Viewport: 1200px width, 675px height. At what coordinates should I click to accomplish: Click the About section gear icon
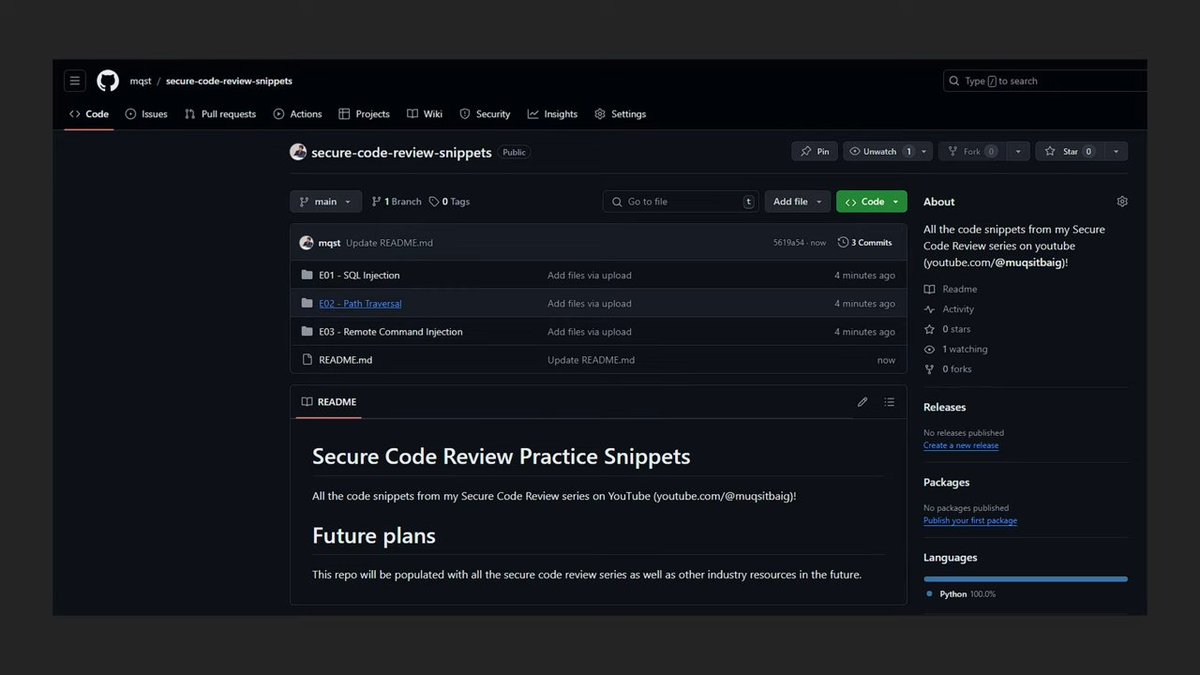pos(1121,200)
